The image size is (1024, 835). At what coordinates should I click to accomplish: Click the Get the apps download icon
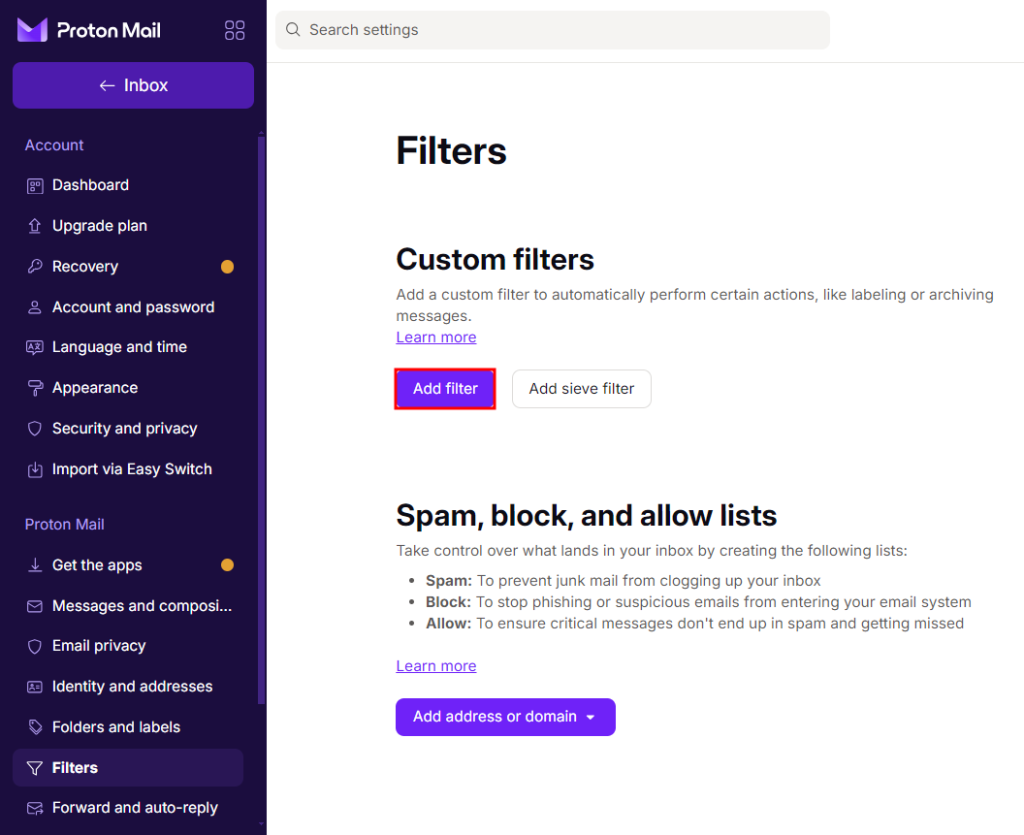[x=33, y=565]
